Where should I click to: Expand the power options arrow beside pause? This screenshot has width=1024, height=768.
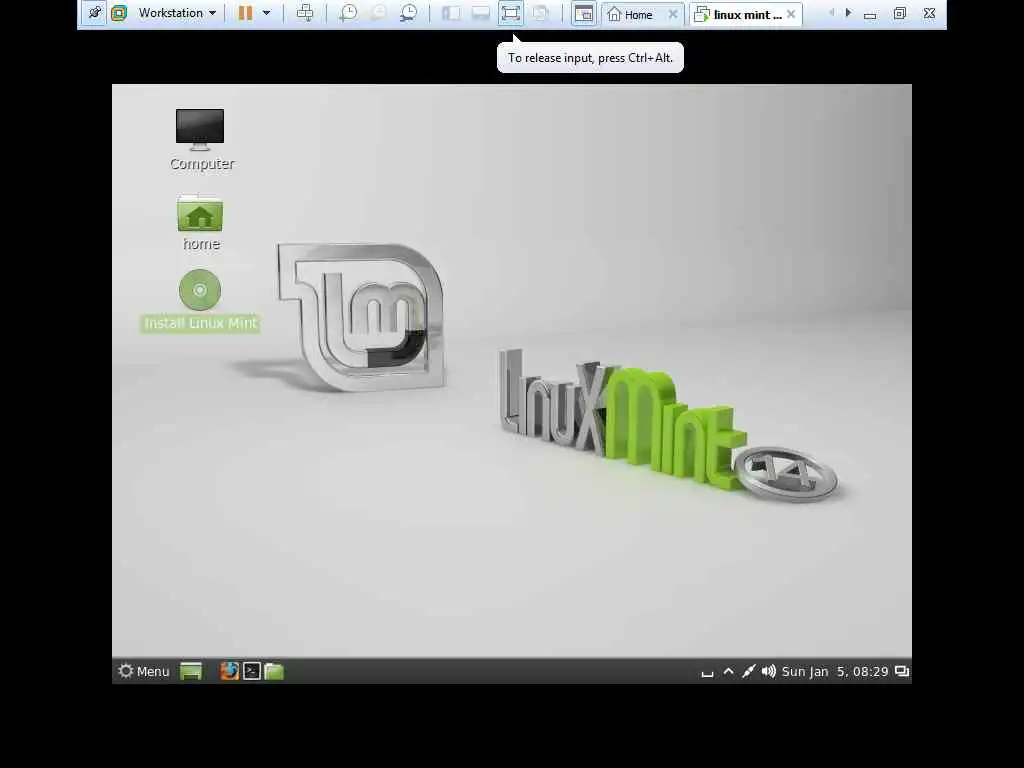[x=266, y=13]
